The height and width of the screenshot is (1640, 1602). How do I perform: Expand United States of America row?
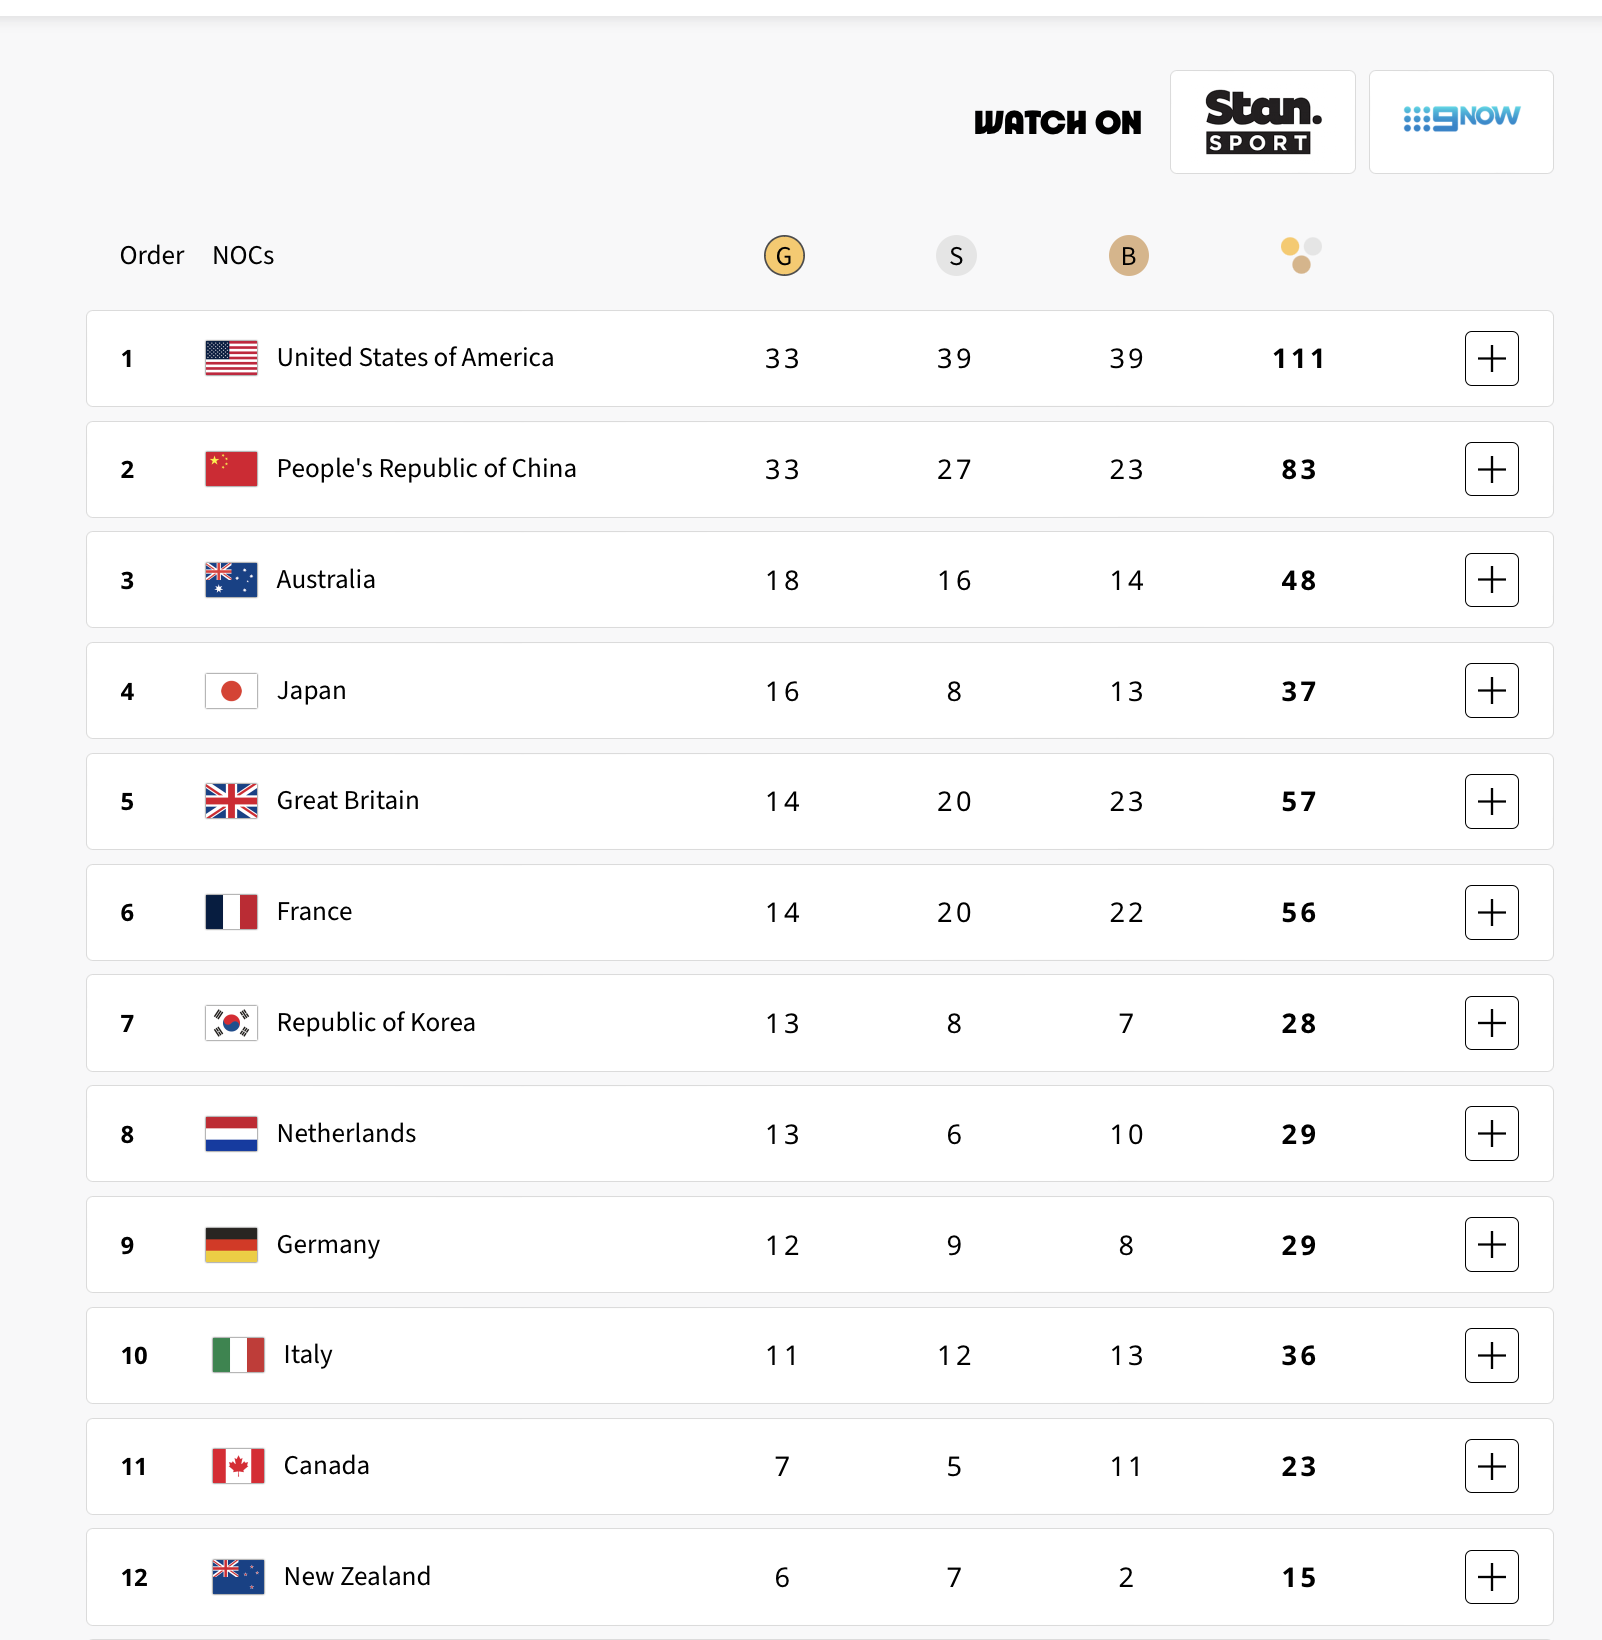1491,358
